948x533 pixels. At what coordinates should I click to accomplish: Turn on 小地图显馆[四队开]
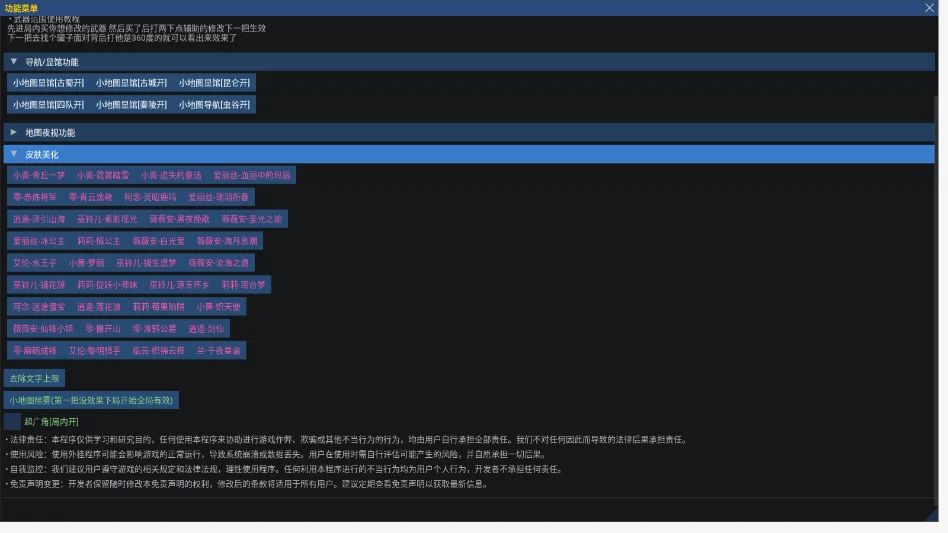pyautogui.click(x=48, y=105)
